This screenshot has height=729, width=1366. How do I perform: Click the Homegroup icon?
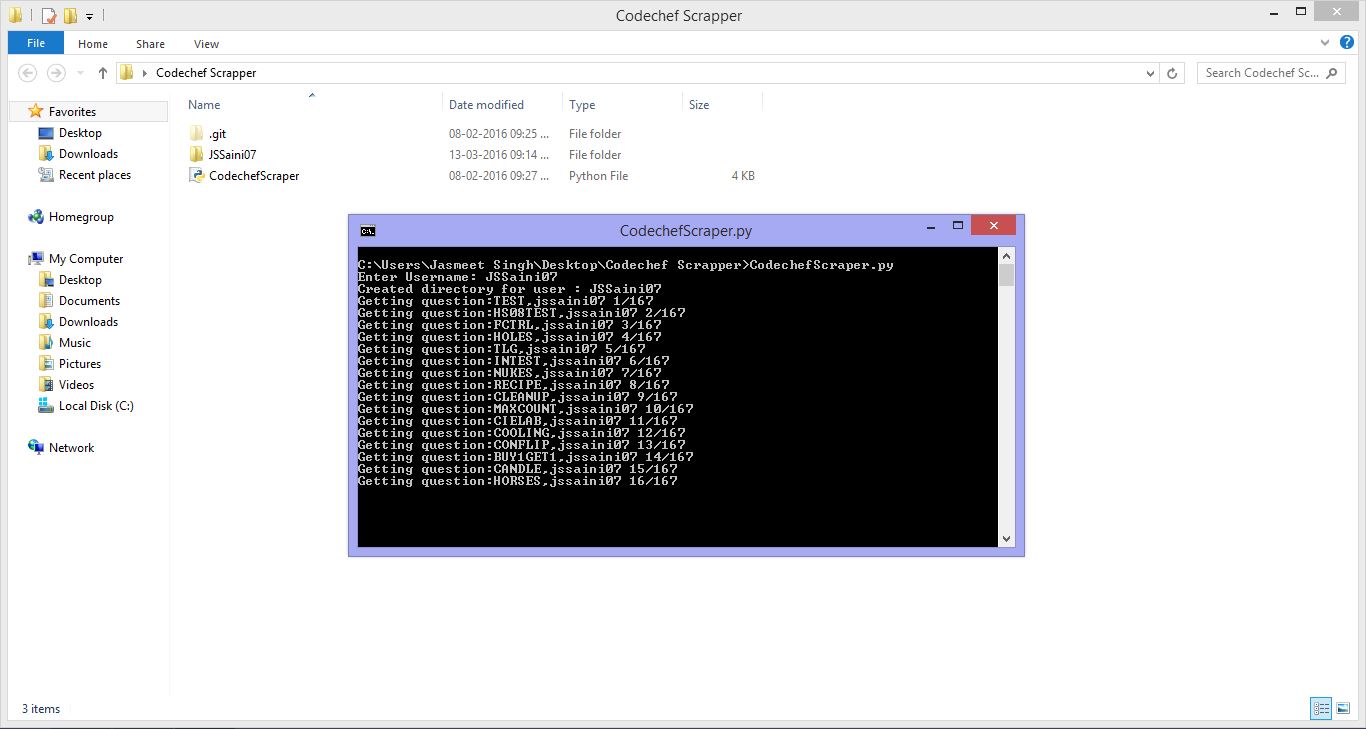point(36,217)
